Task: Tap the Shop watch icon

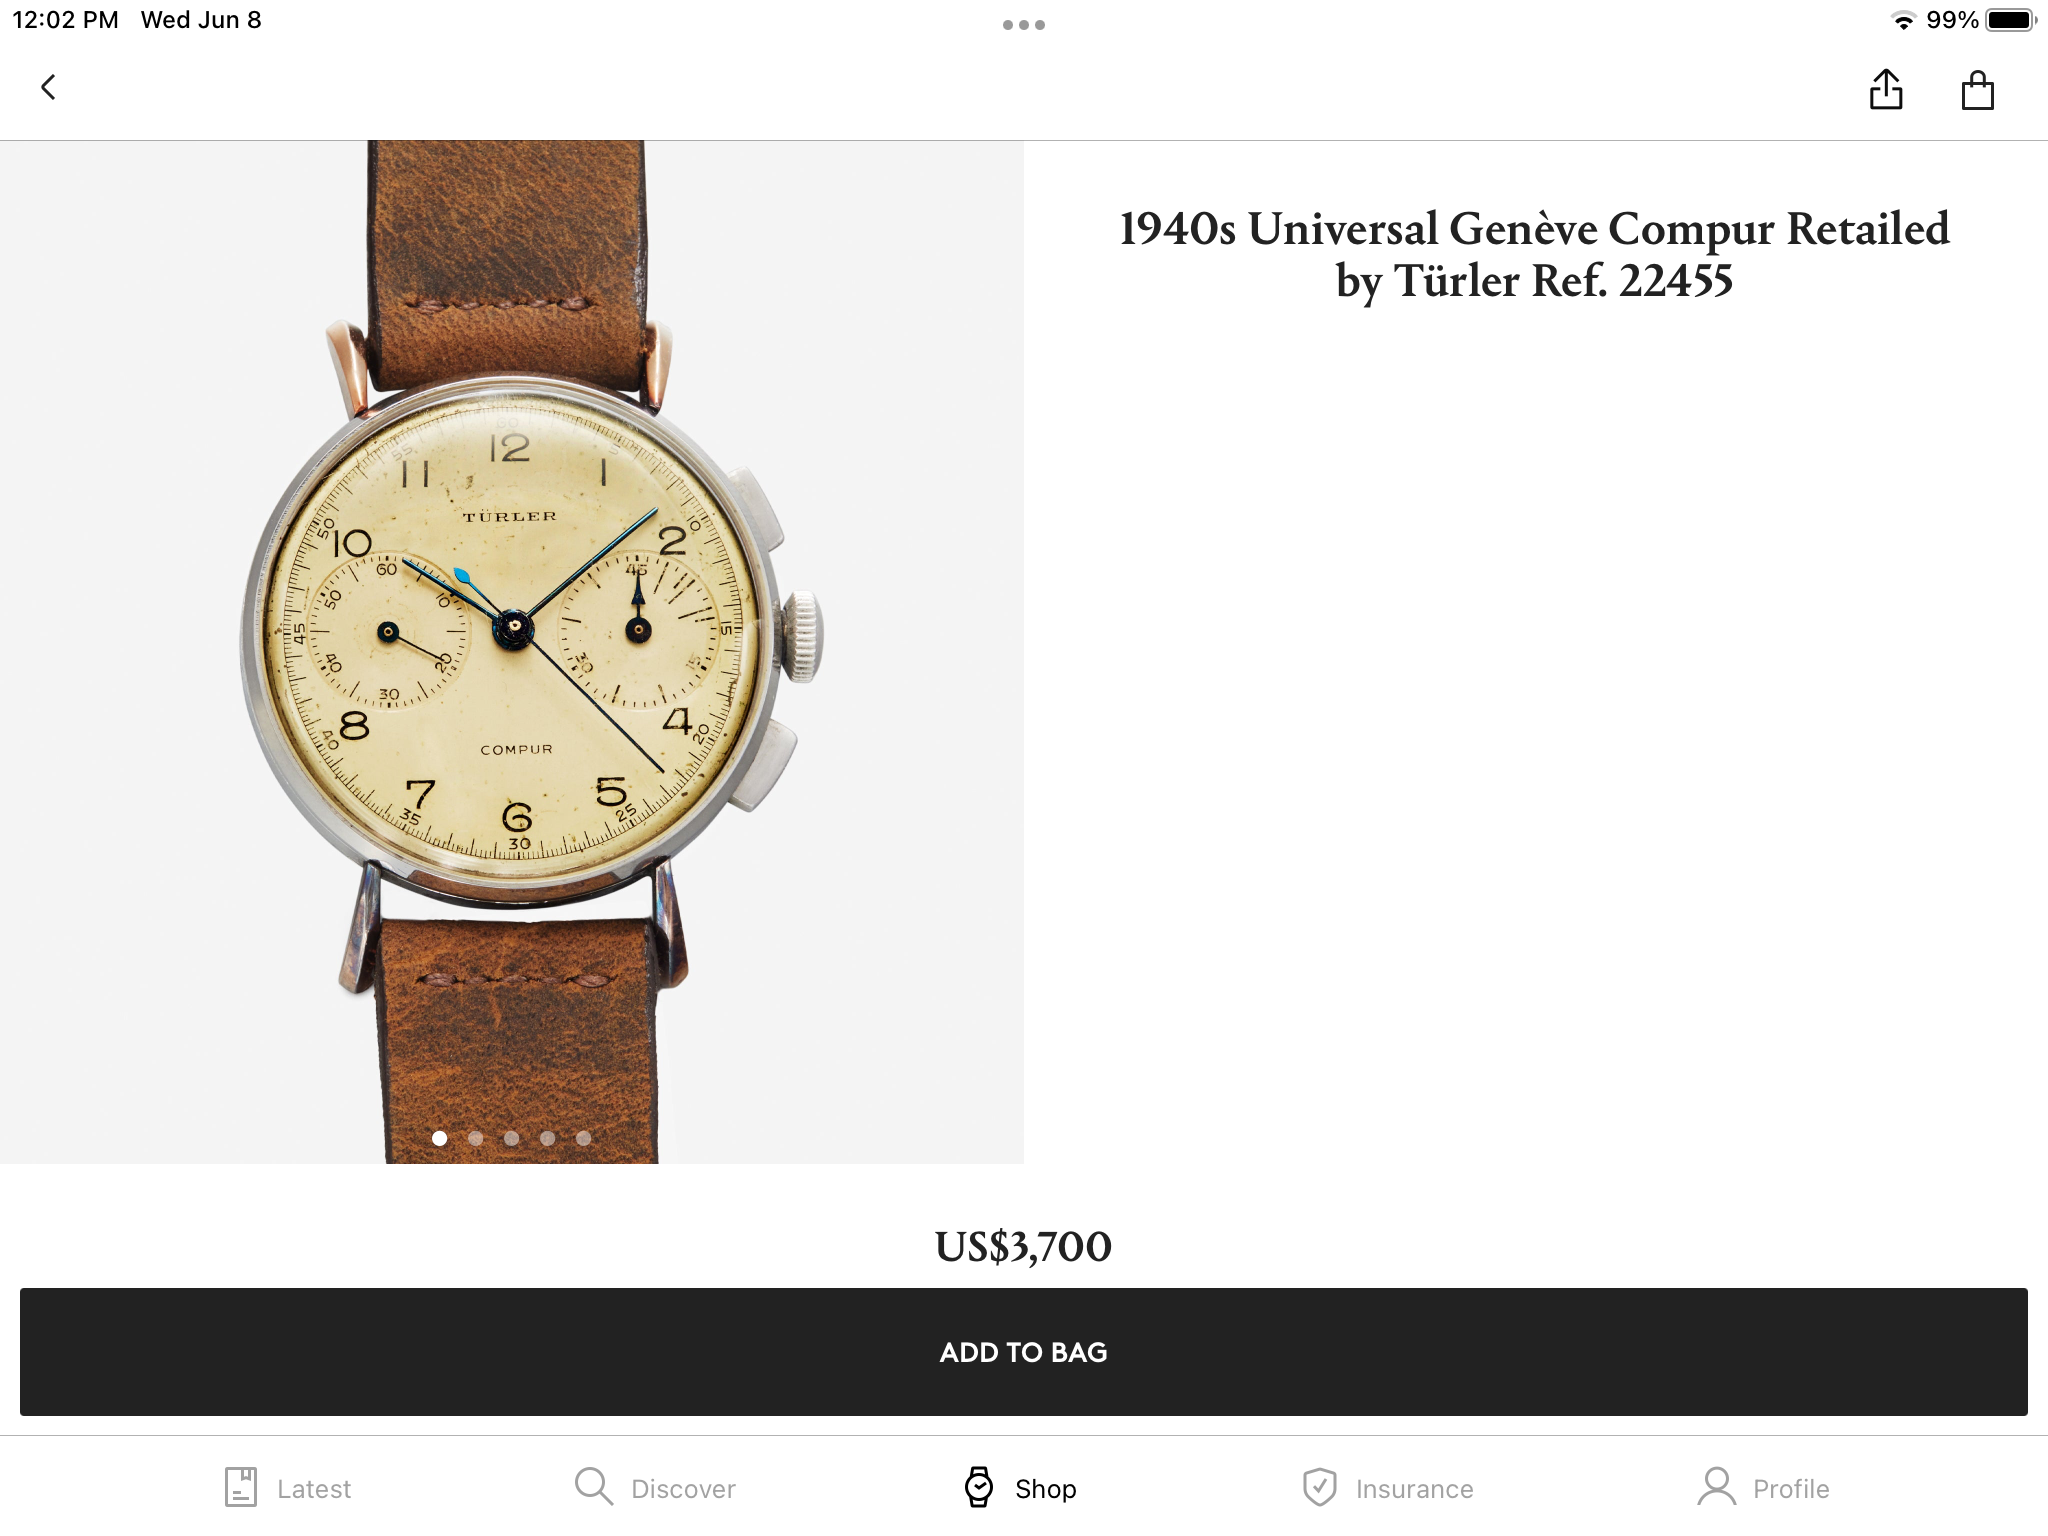Action: click(979, 1487)
